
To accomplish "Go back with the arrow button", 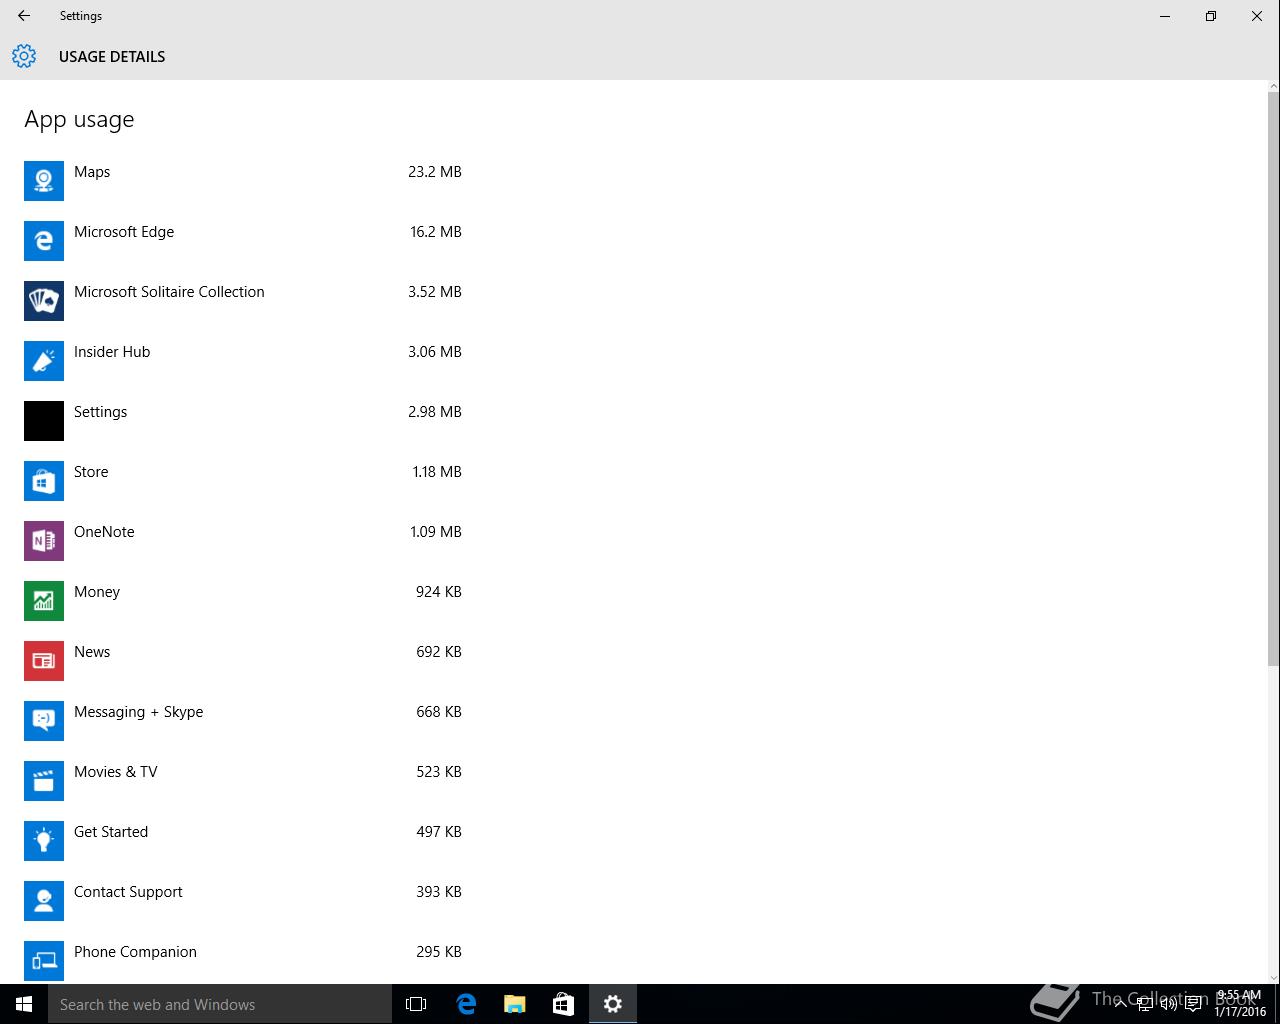I will pos(24,16).
